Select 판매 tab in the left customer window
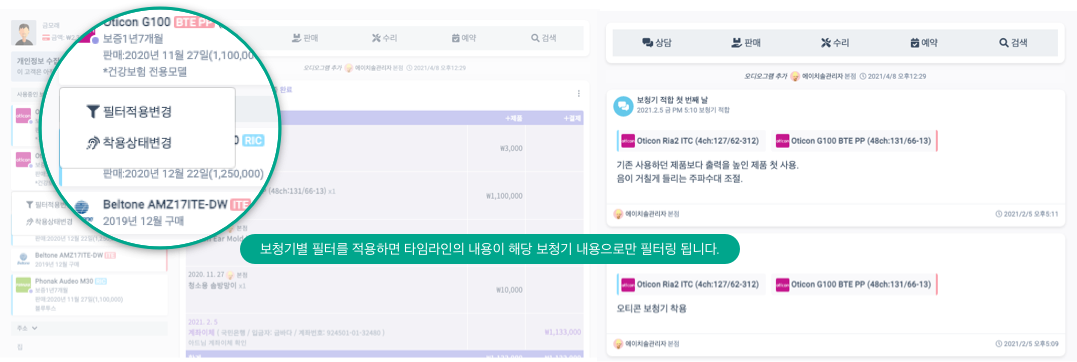 click(306, 38)
